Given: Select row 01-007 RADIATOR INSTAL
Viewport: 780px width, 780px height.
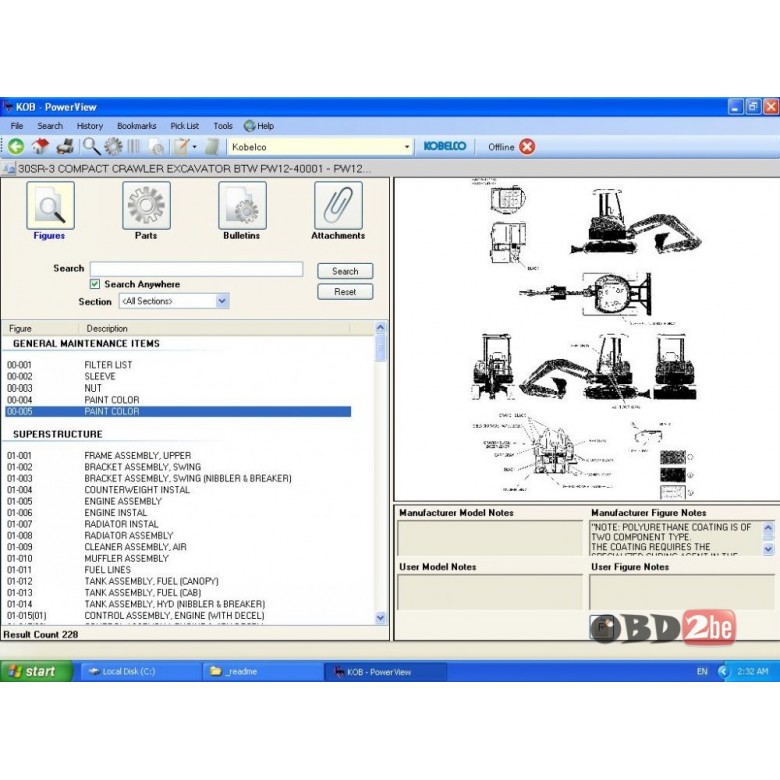Looking at the screenshot, I should click(178, 524).
